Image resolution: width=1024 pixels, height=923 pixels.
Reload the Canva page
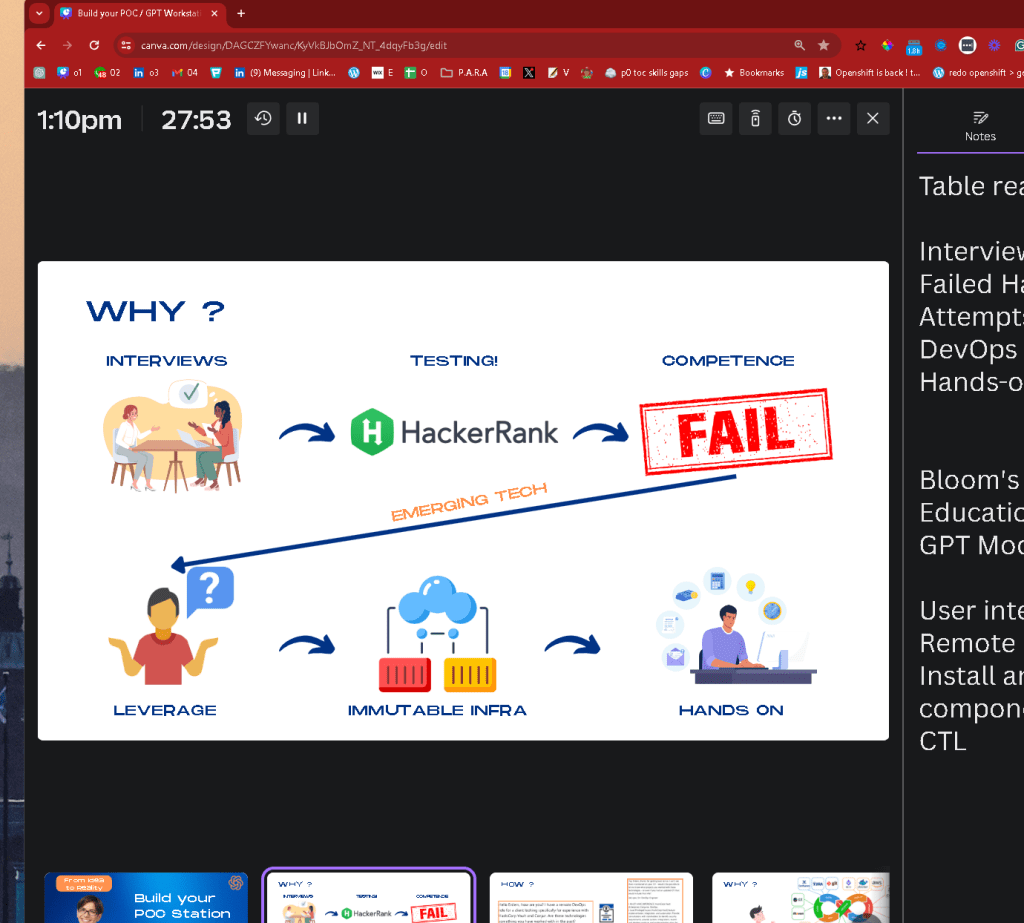tap(94, 45)
